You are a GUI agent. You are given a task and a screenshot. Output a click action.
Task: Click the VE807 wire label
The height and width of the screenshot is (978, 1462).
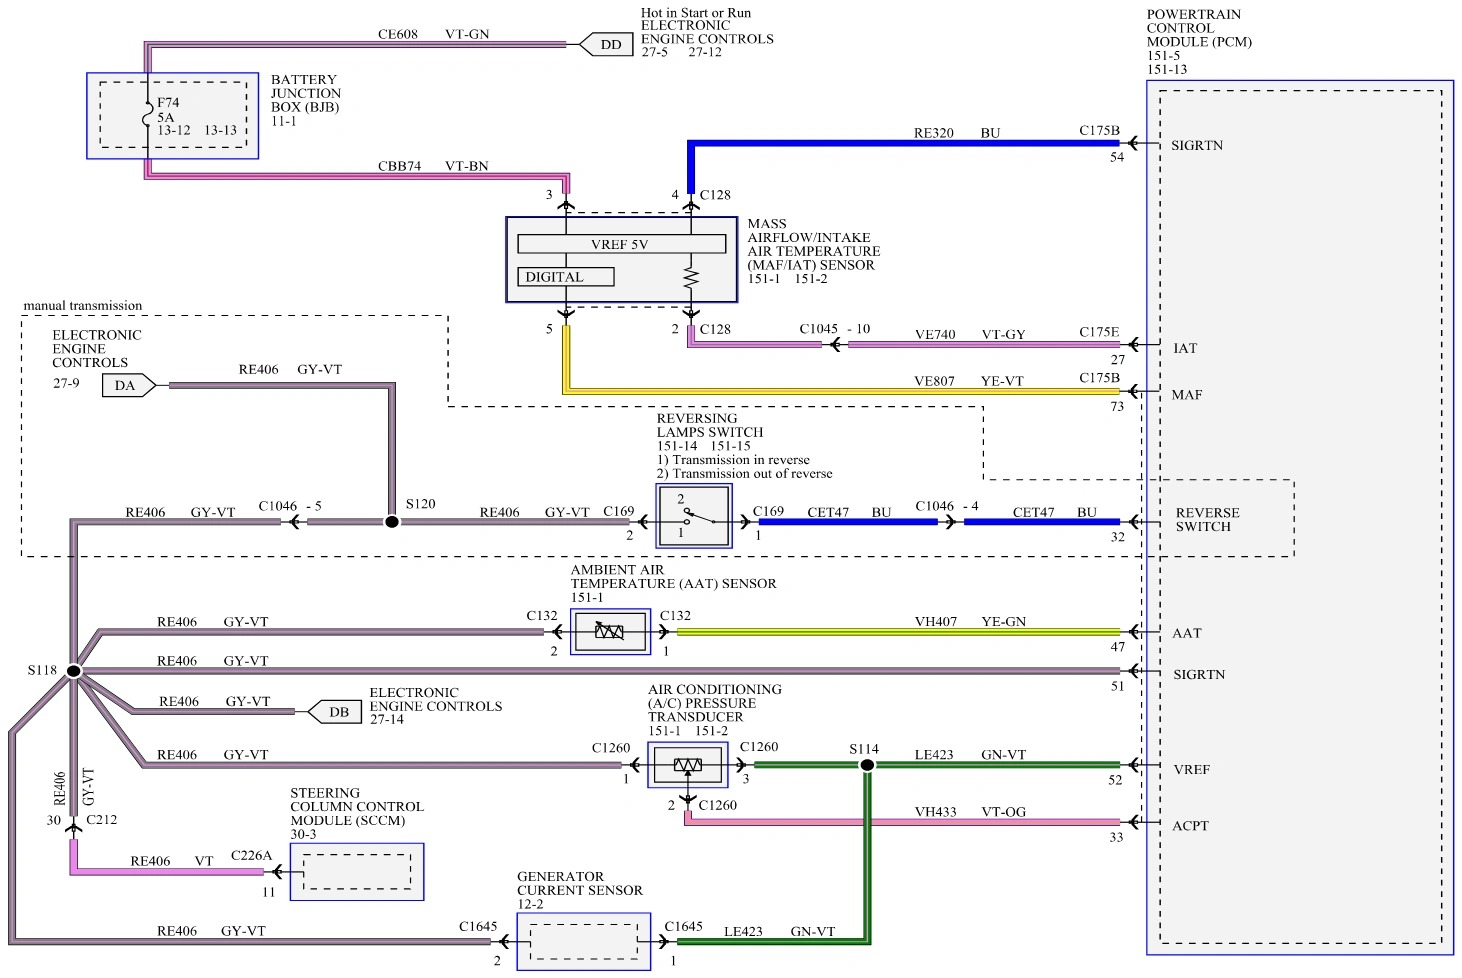(x=934, y=381)
